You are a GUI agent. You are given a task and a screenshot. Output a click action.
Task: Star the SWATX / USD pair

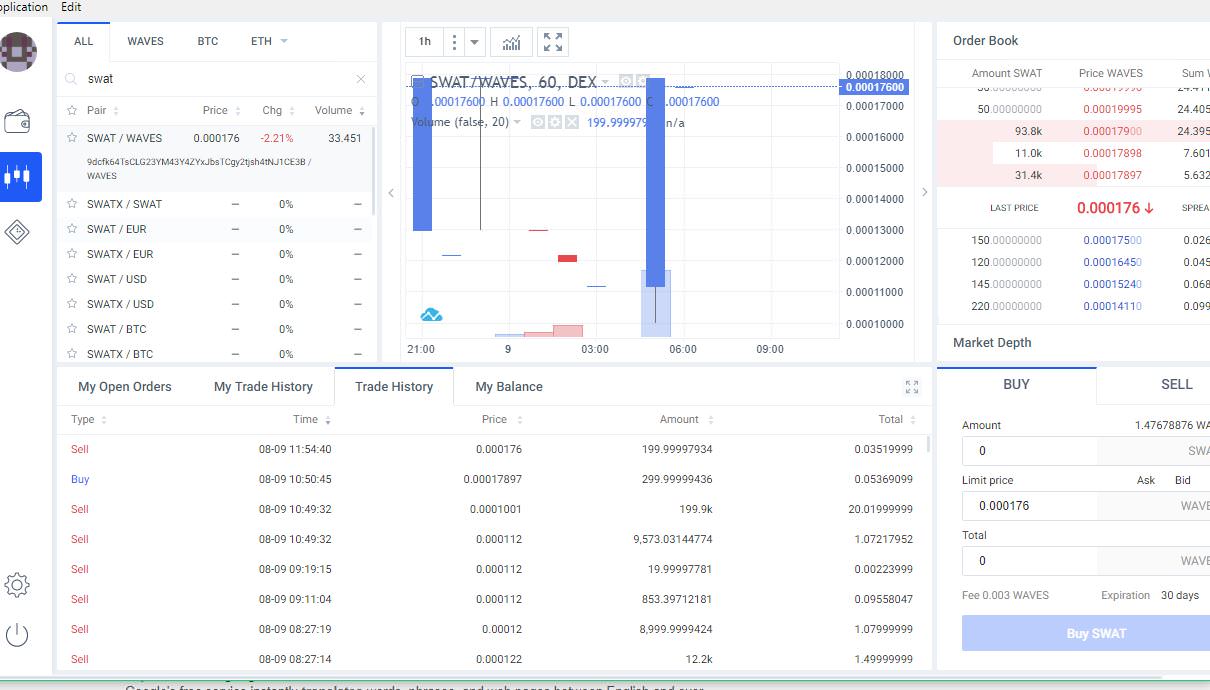(x=72, y=304)
